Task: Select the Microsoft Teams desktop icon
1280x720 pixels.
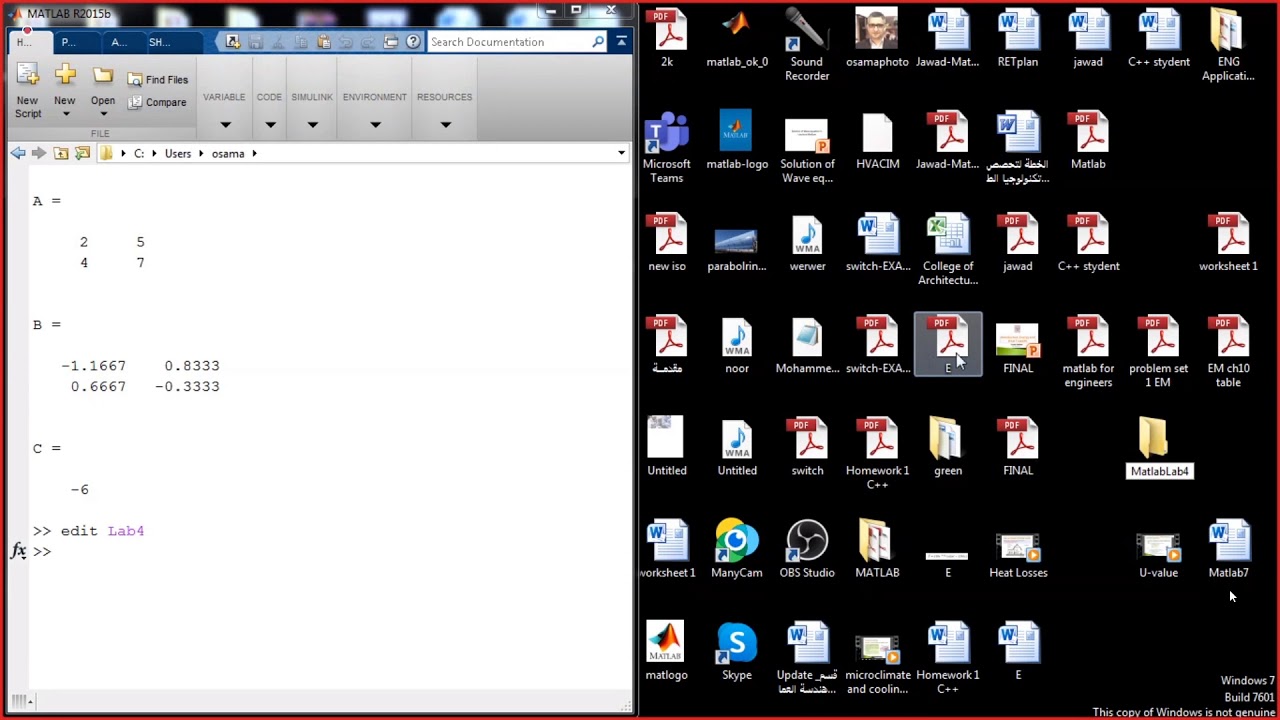Action: pos(667,147)
